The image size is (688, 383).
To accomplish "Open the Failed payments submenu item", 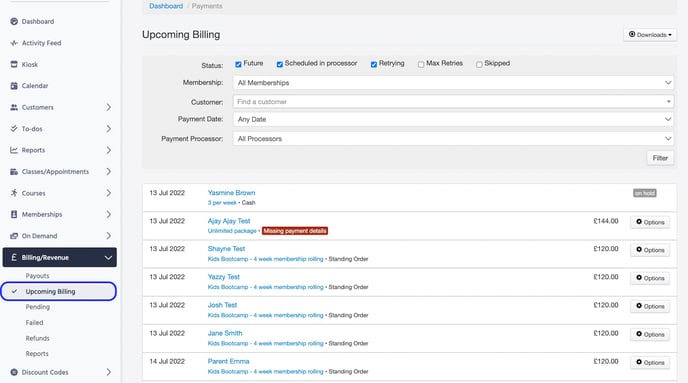I will [x=34, y=323].
